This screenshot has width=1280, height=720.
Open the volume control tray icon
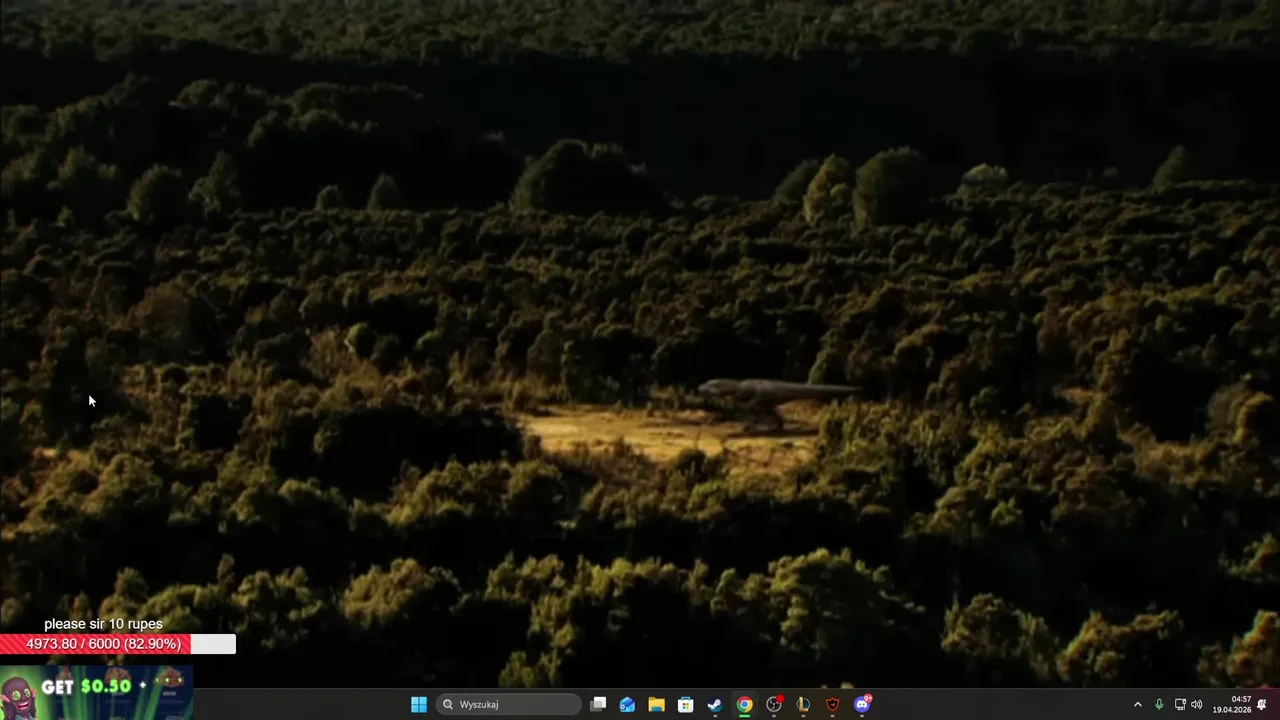coord(1196,704)
